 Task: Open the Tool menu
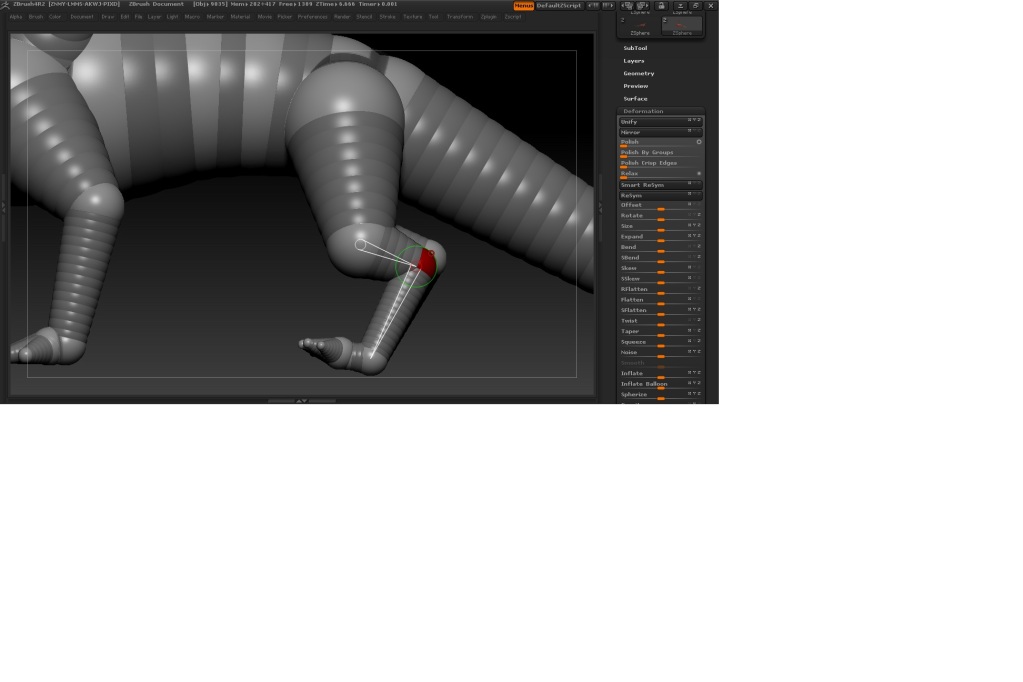(x=433, y=17)
